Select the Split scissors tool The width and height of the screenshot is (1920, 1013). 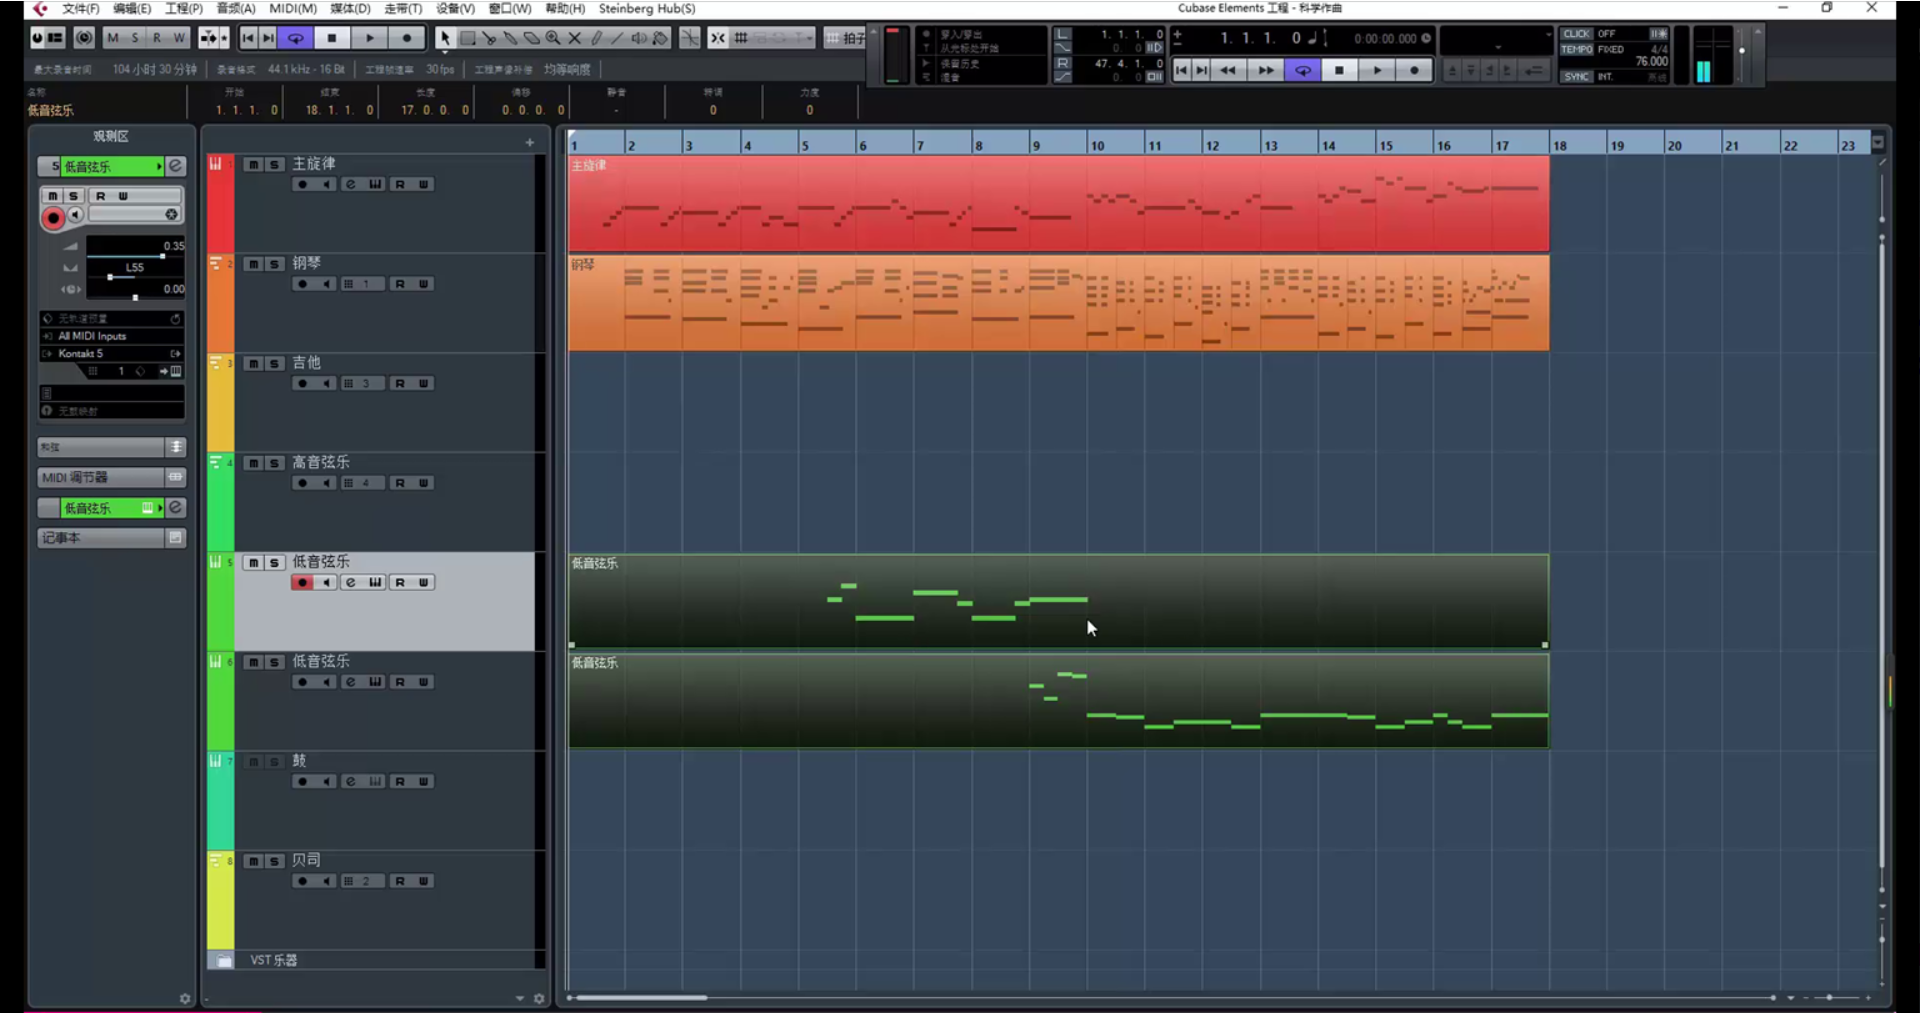tap(489, 38)
